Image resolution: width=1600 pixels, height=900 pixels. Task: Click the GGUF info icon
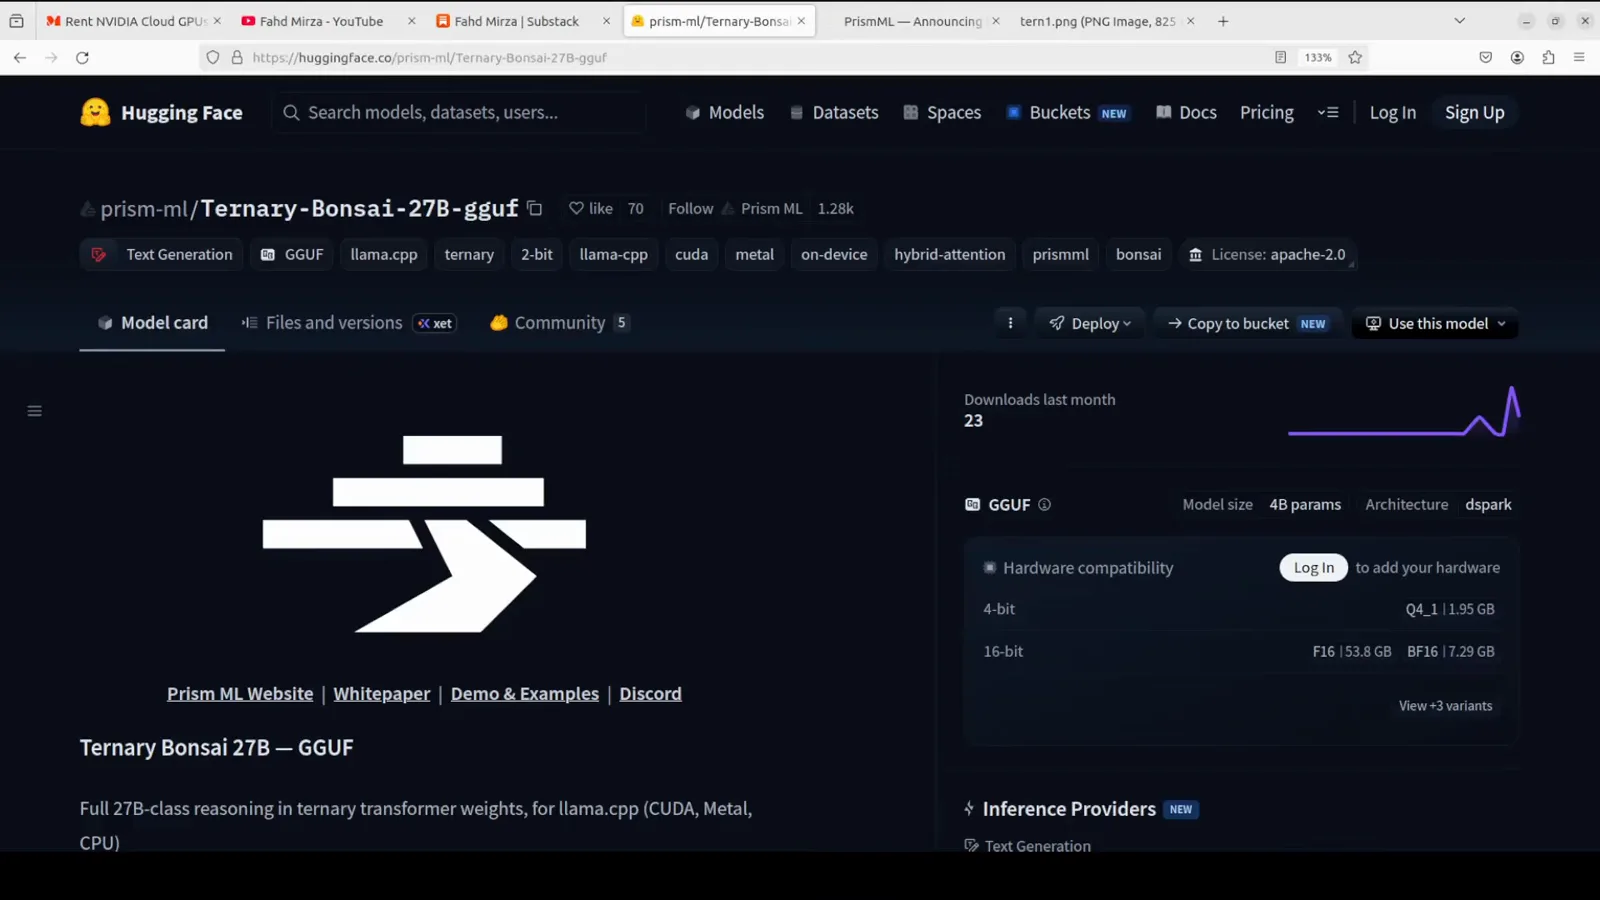point(1044,505)
